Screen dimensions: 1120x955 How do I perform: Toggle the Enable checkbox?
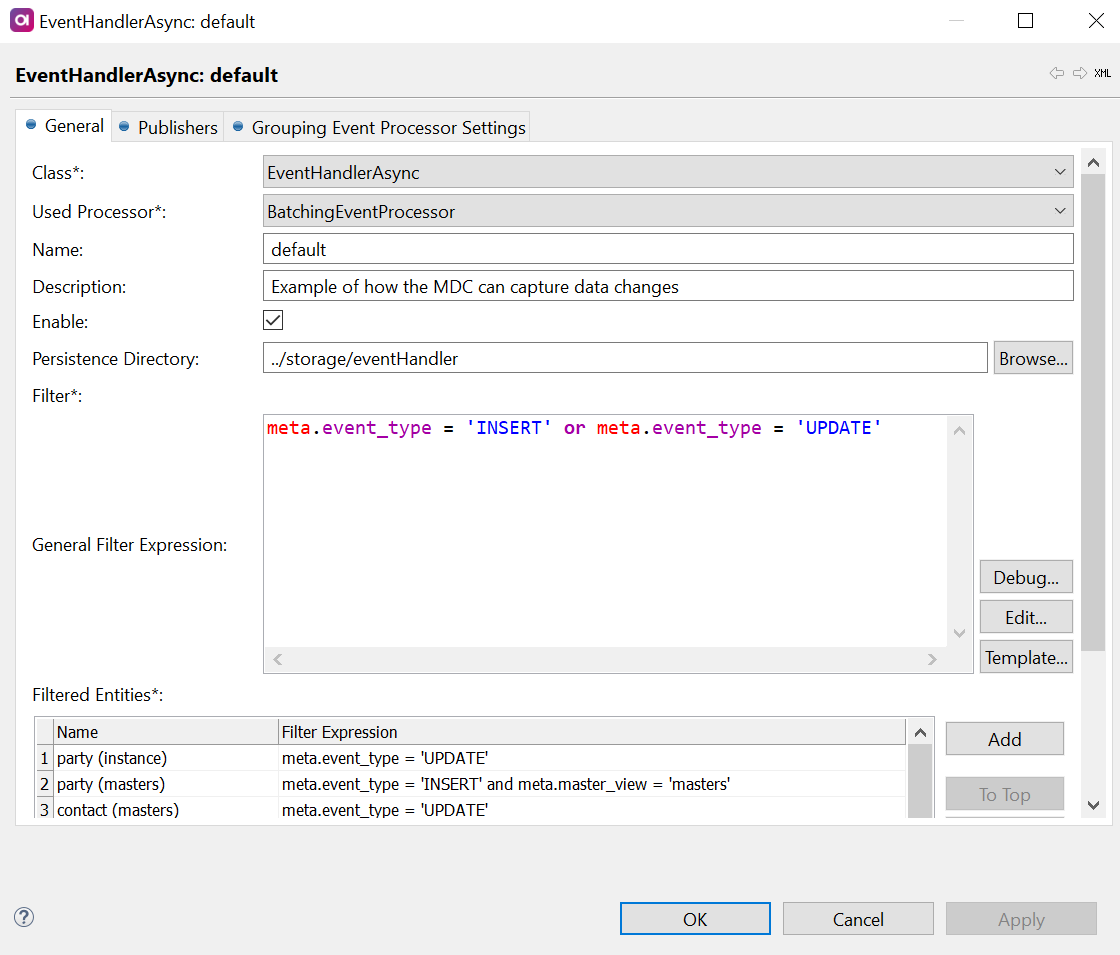(273, 321)
